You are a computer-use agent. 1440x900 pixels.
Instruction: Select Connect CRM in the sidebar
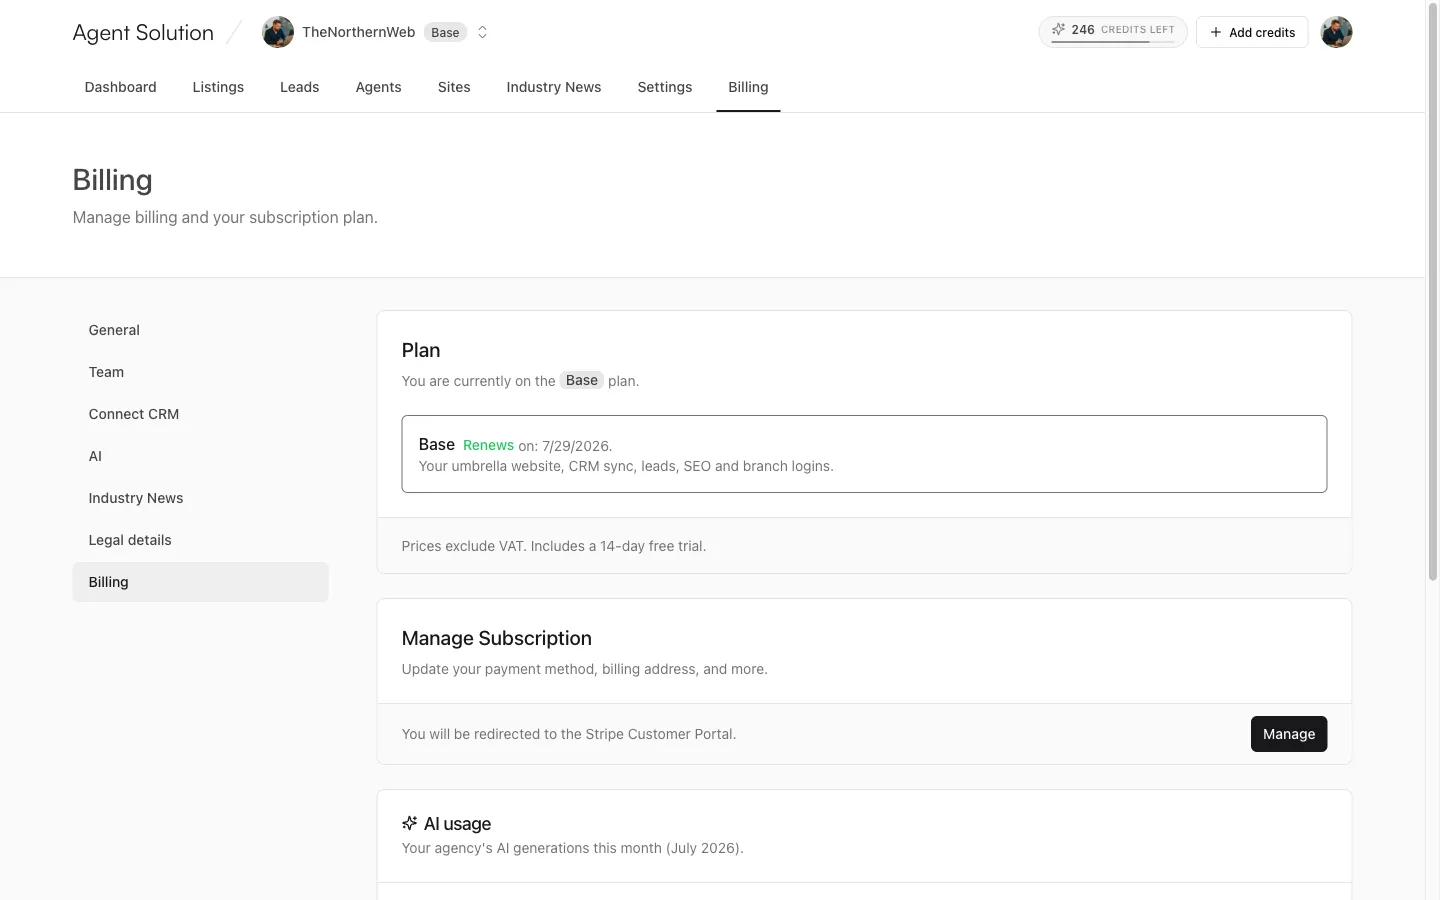click(200, 414)
